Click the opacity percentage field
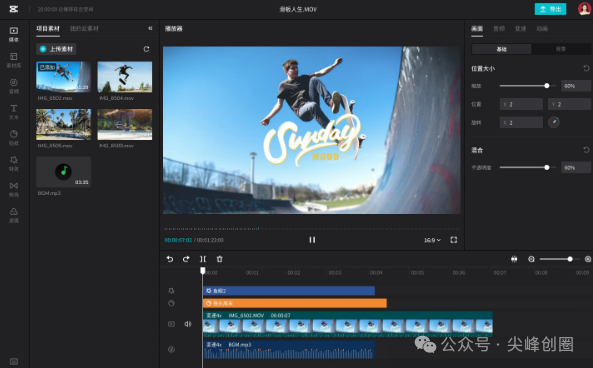593x368 pixels. (x=576, y=168)
